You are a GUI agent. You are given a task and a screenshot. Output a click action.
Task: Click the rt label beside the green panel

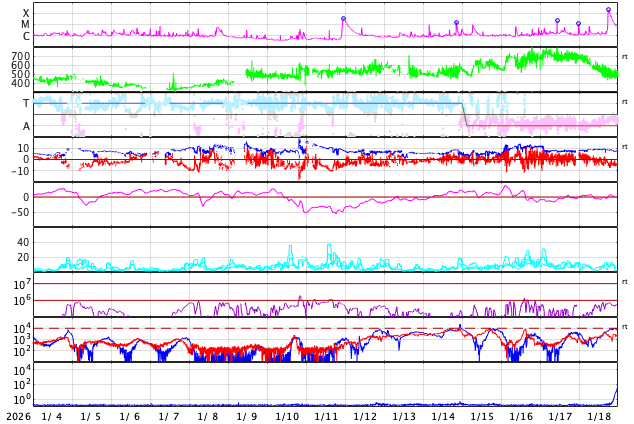click(x=625, y=57)
